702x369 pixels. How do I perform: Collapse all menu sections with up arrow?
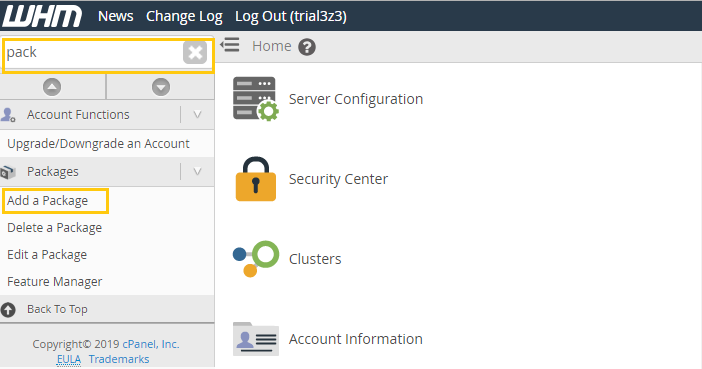52,86
